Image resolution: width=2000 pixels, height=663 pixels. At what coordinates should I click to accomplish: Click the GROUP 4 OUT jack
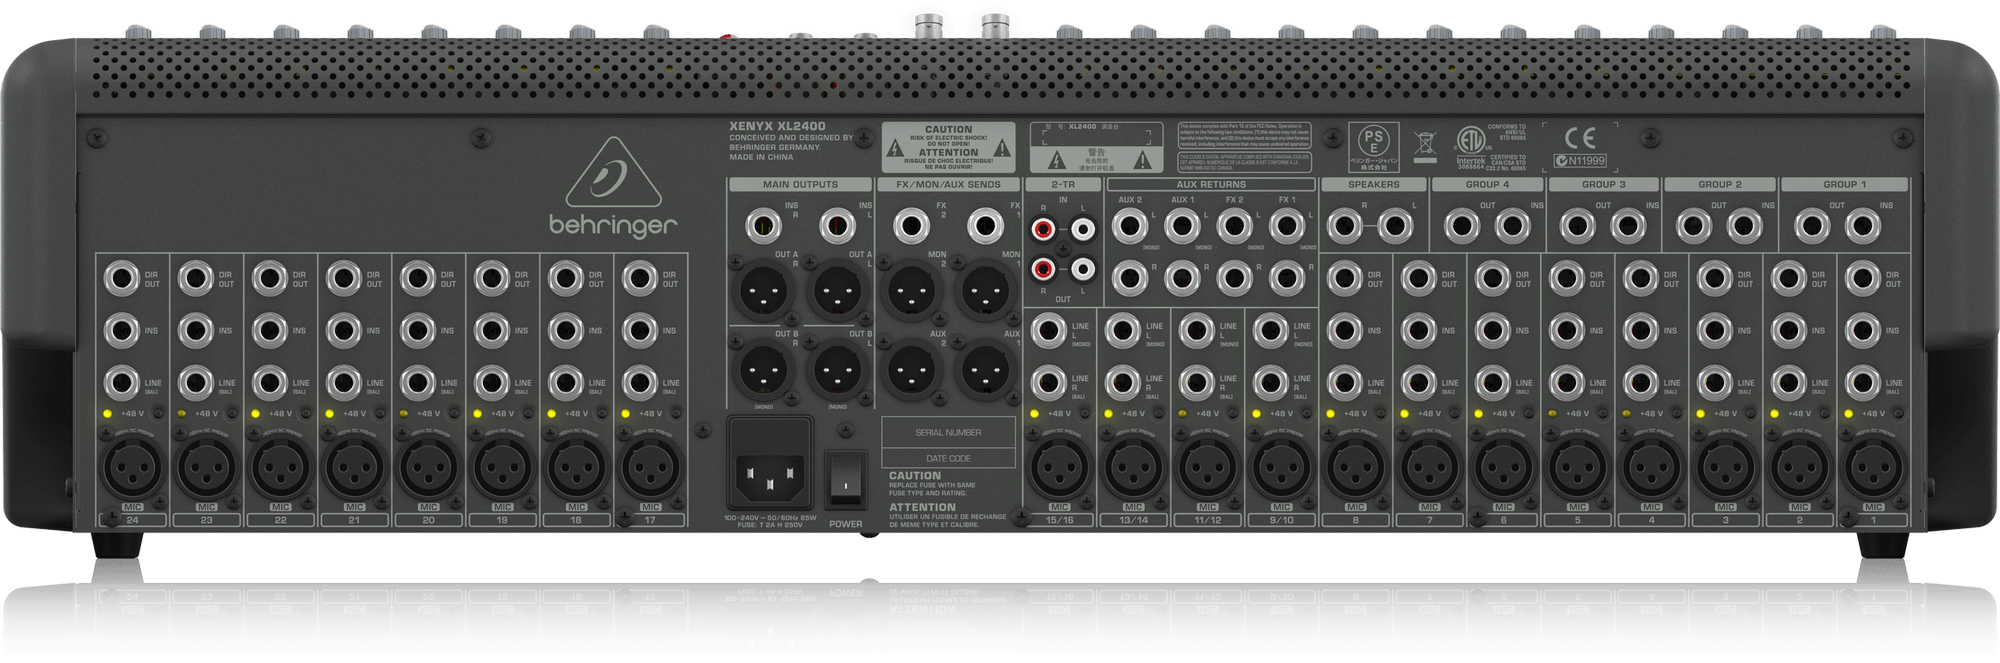[1461, 227]
